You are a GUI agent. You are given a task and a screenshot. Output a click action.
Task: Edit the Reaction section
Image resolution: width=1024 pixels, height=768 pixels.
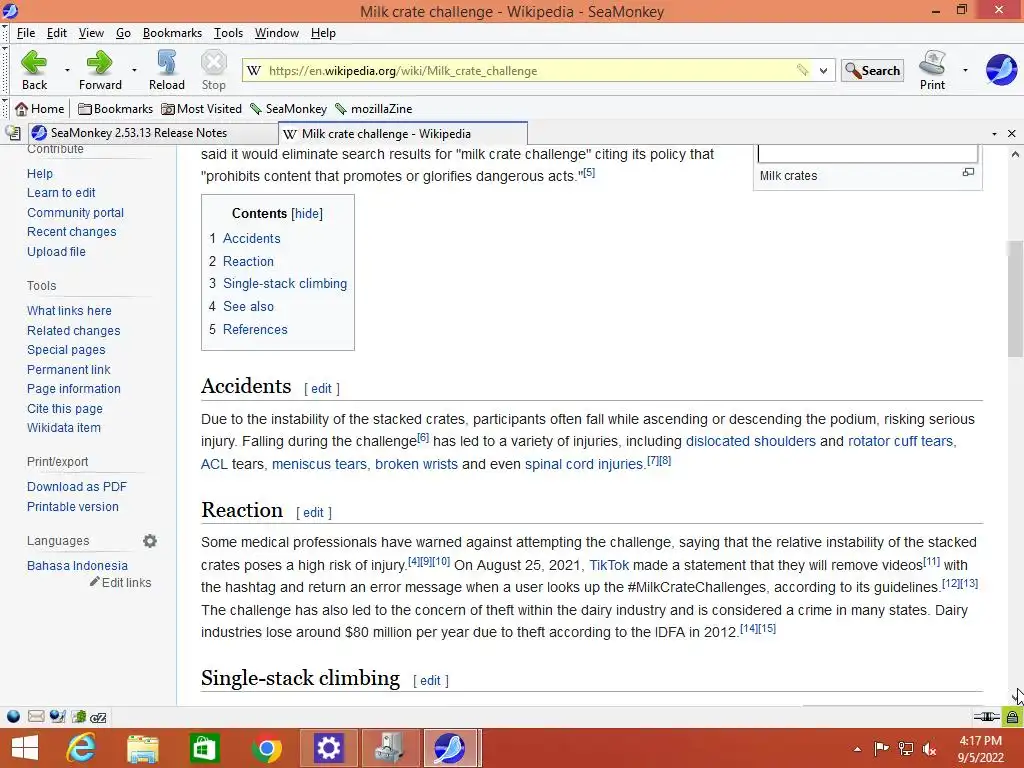[x=313, y=513]
